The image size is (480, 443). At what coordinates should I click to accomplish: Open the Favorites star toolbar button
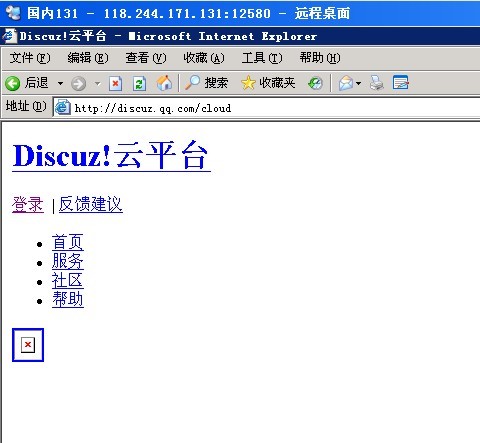click(x=268, y=83)
